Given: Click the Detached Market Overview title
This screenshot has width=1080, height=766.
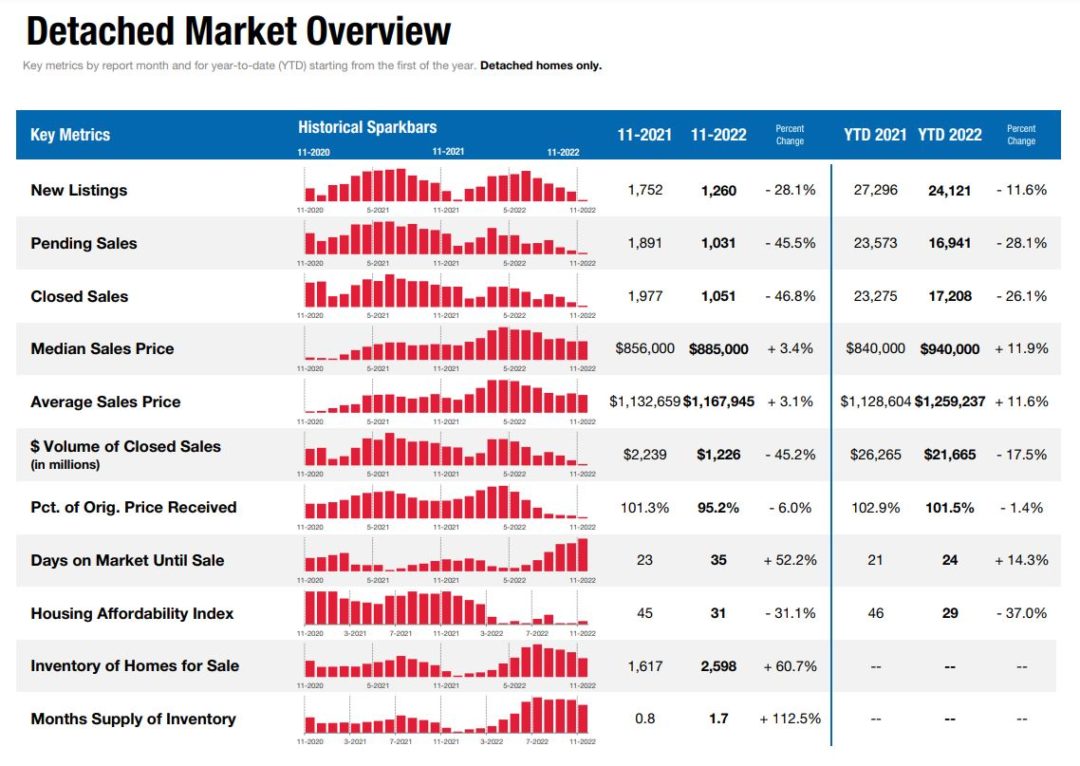Looking at the screenshot, I should 238,31.
